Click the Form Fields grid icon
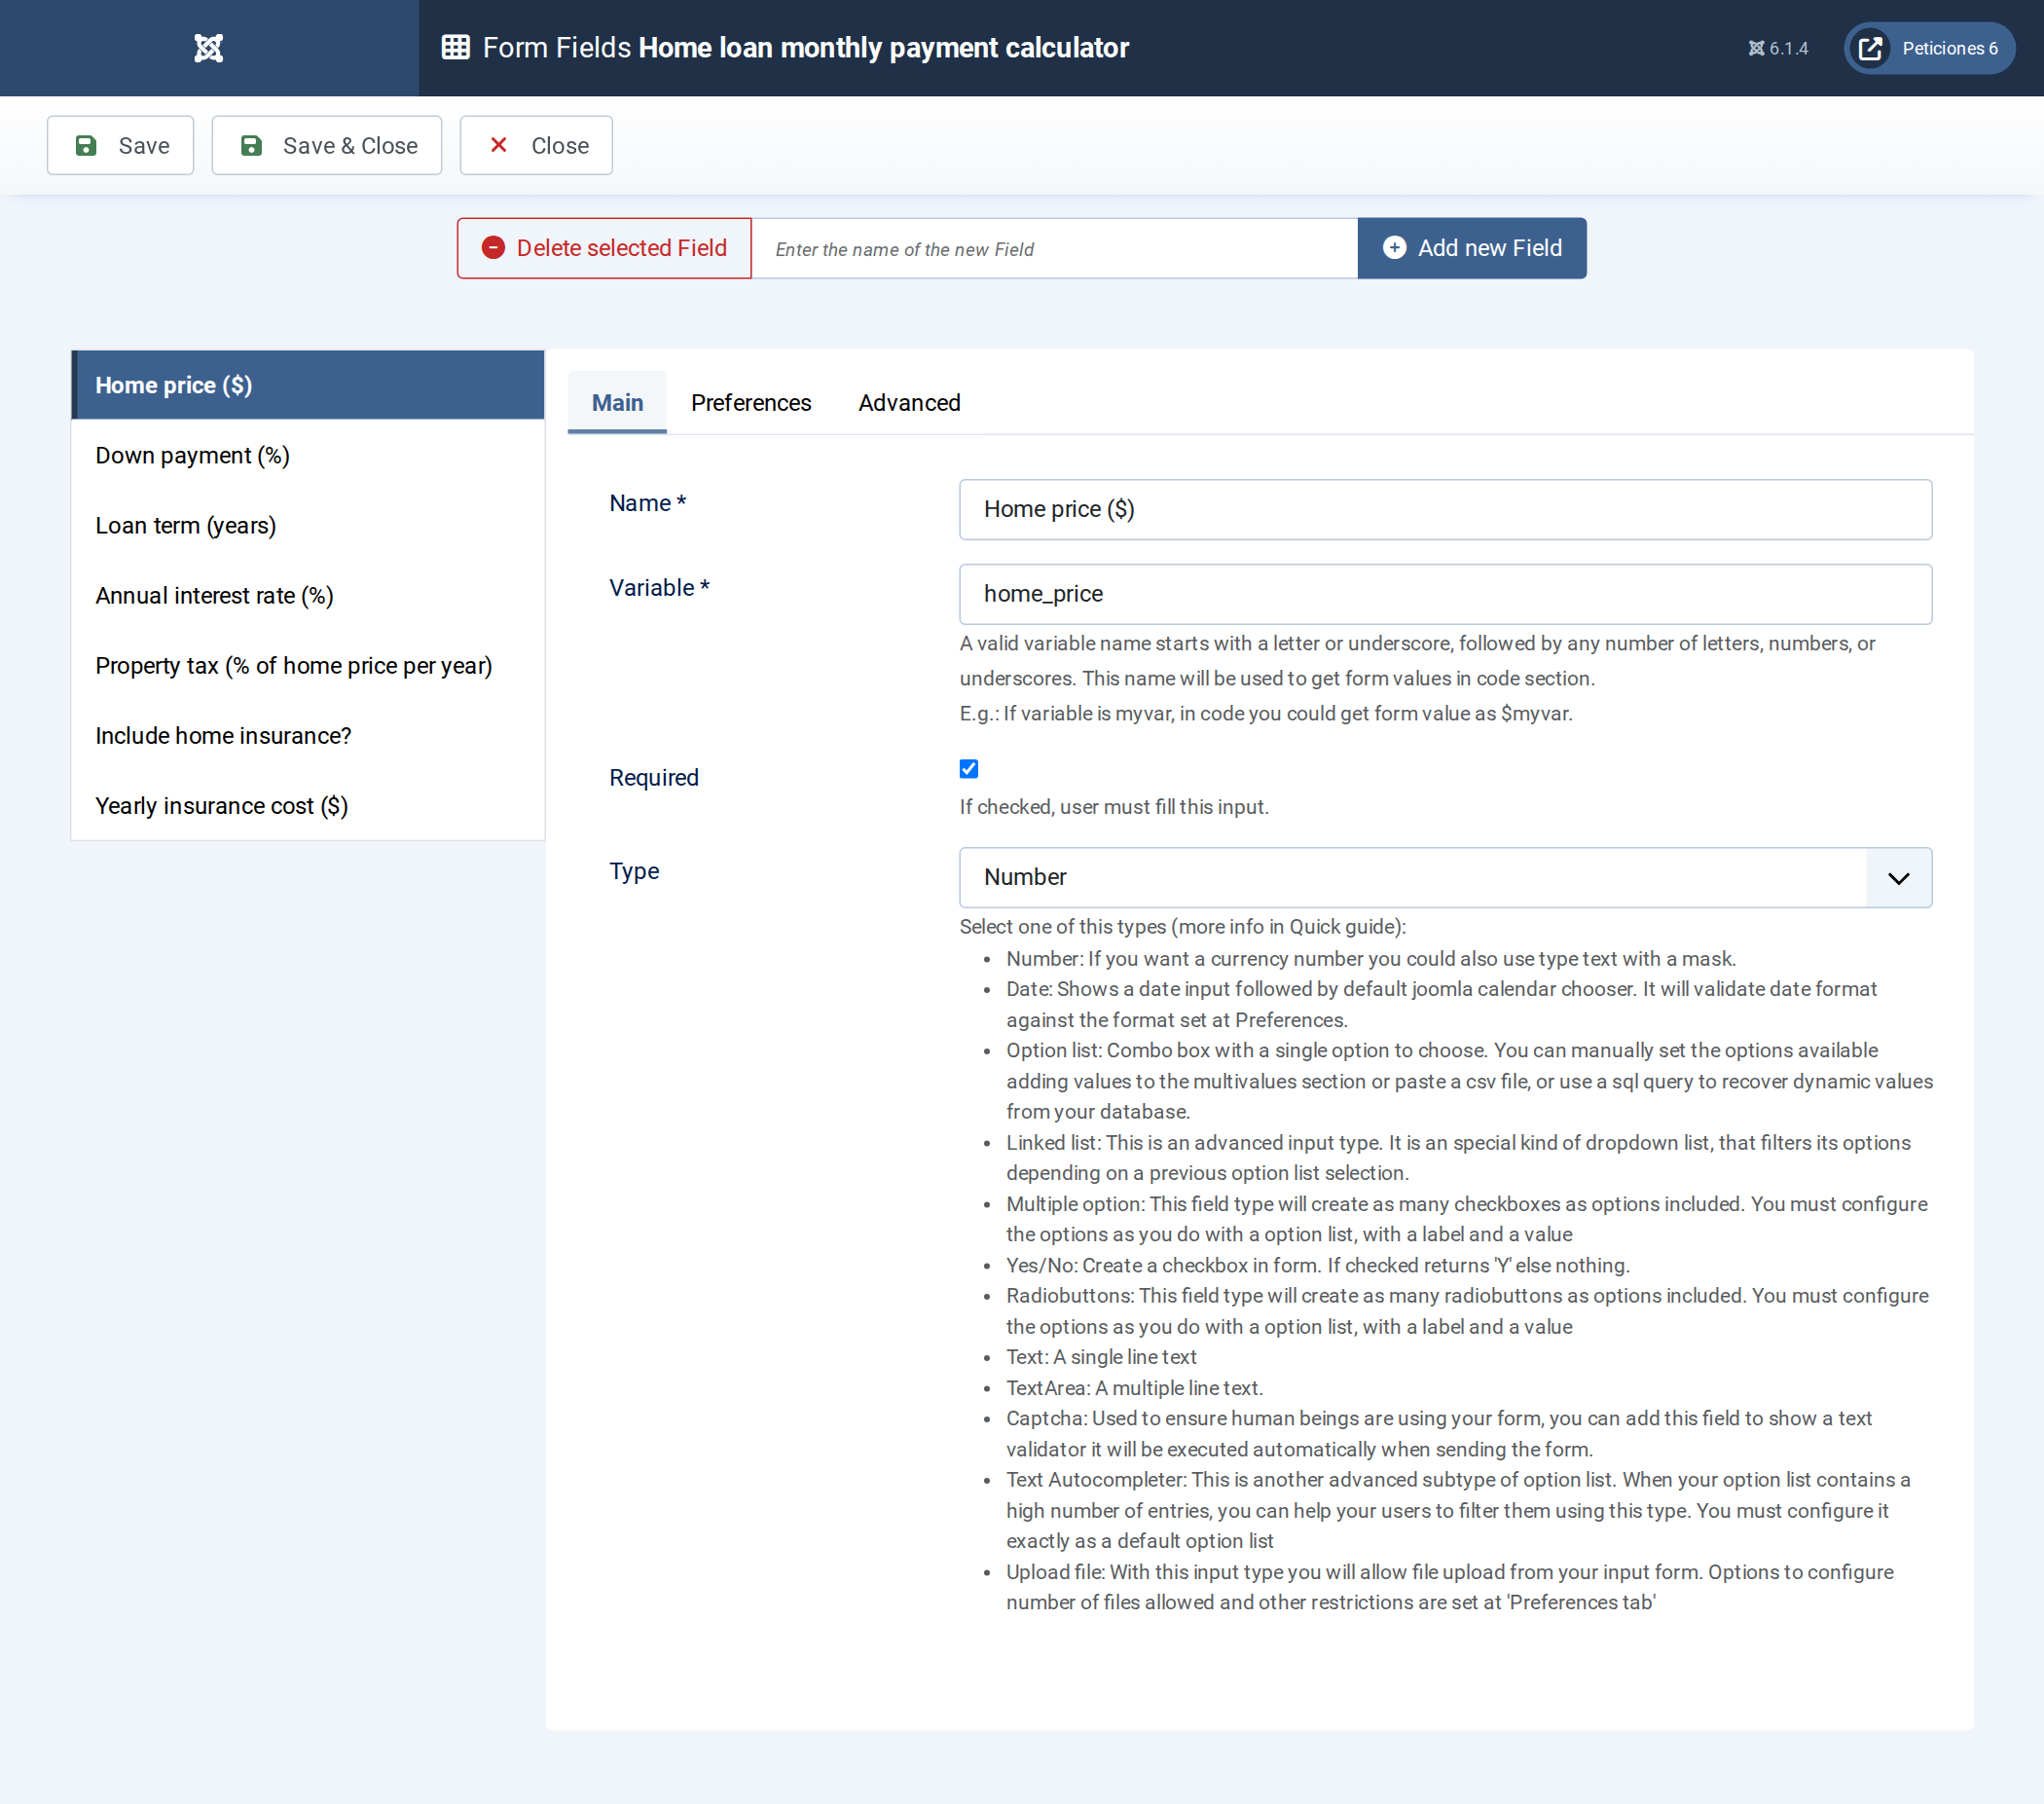 click(x=456, y=47)
